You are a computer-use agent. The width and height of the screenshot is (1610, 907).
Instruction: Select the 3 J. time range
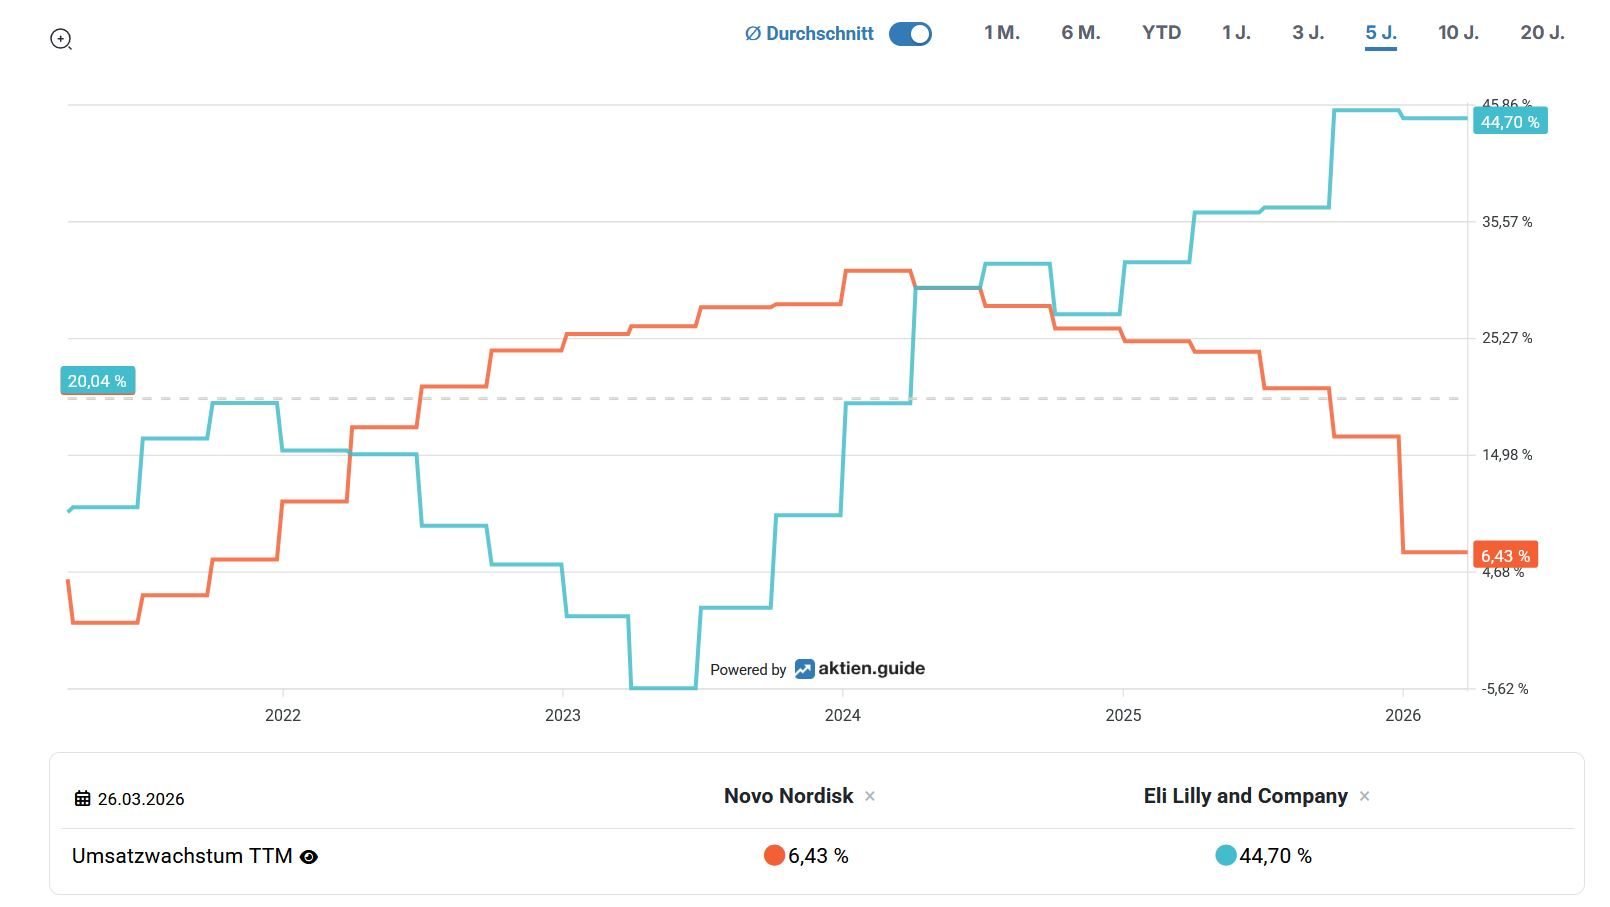(1308, 33)
